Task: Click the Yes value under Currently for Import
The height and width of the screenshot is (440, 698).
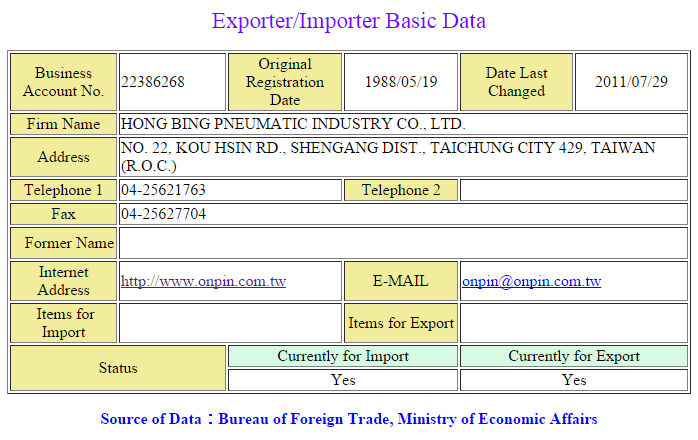Action: (343, 380)
